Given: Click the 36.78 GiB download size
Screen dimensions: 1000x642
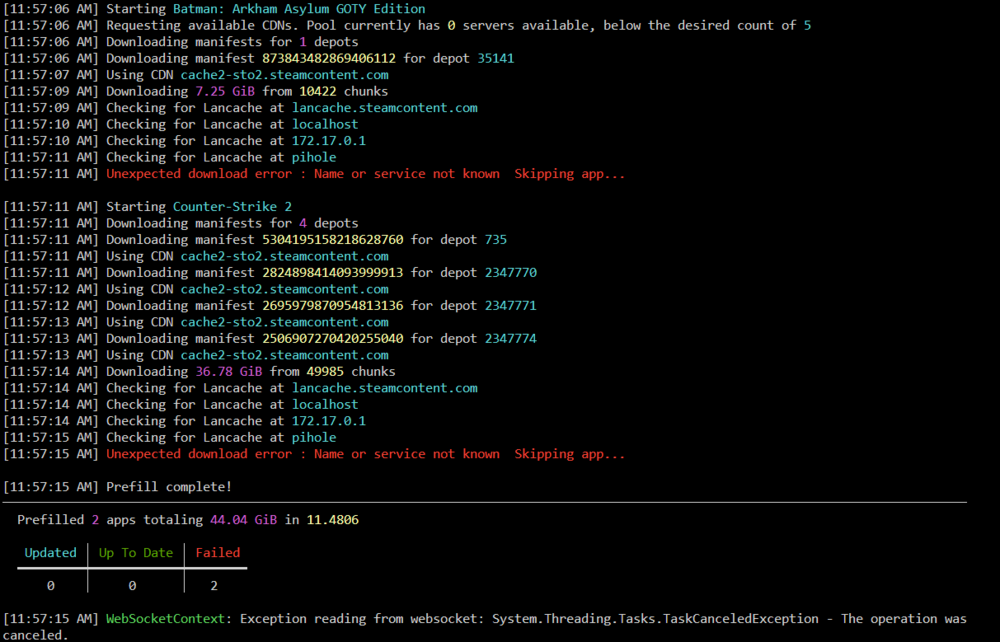Looking at the screenshot, I should (x=229, y=372).
